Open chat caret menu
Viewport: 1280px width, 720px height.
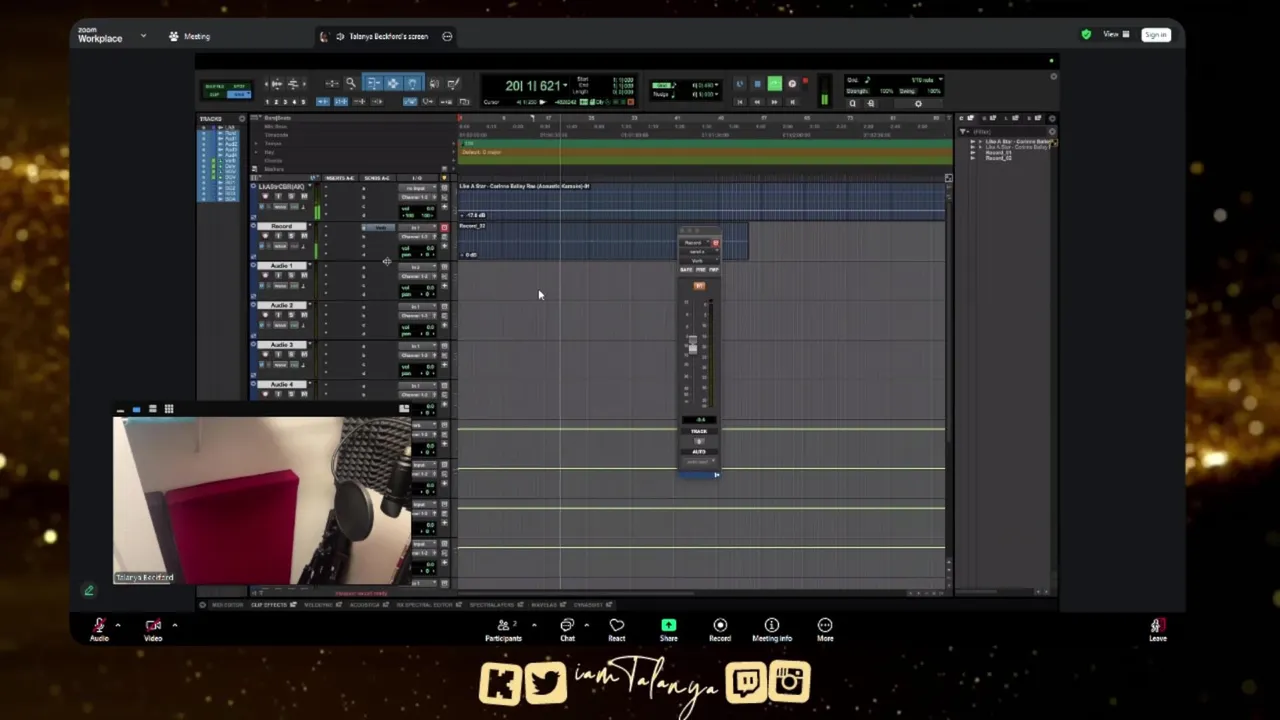(x=586, y=626)
